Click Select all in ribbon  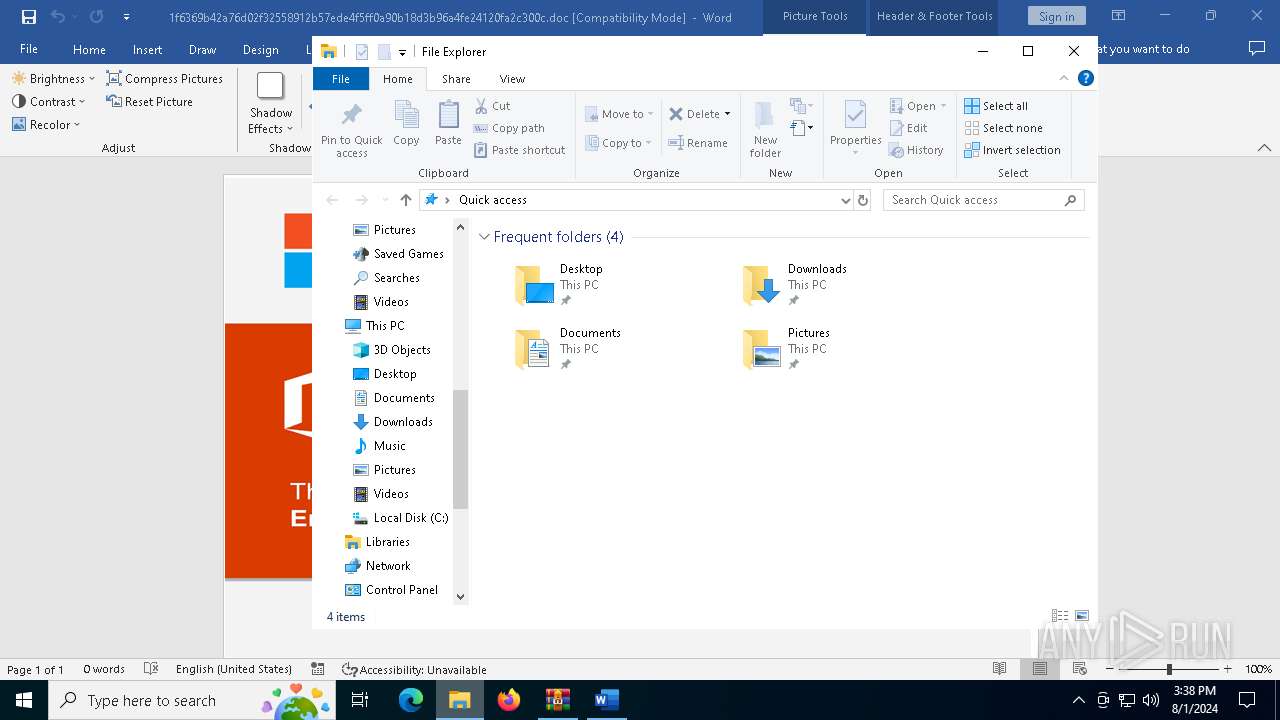pos(996,106)
